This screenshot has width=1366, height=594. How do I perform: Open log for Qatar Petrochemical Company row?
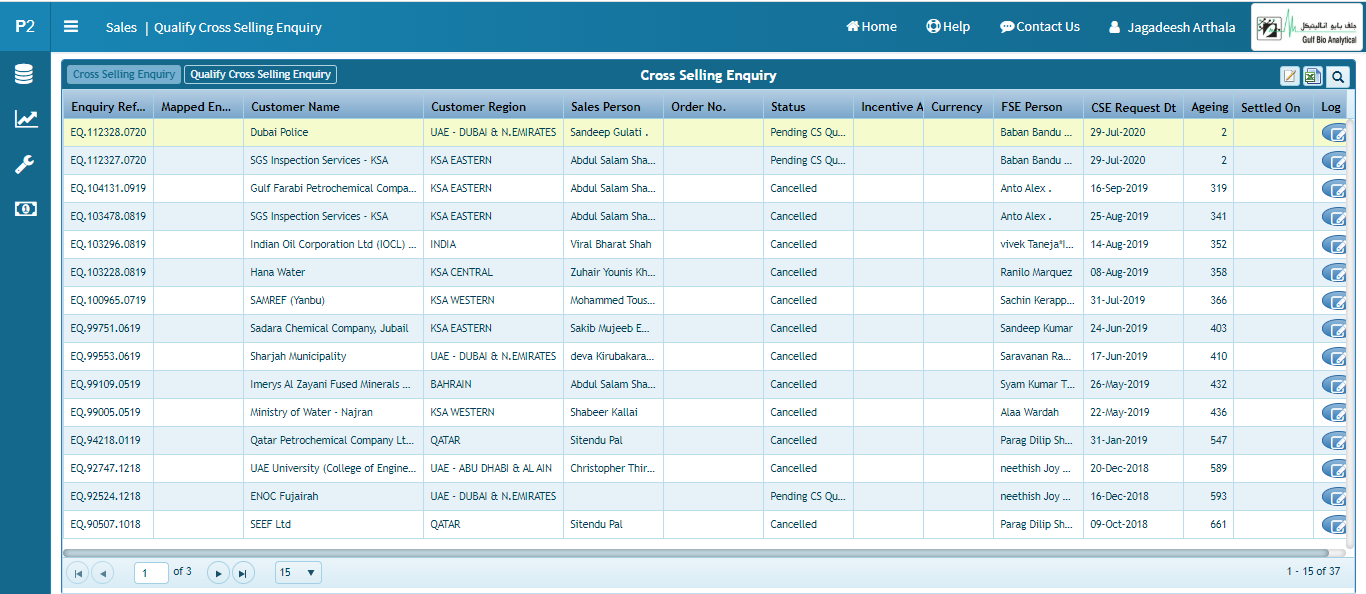tap(1335, 440)
